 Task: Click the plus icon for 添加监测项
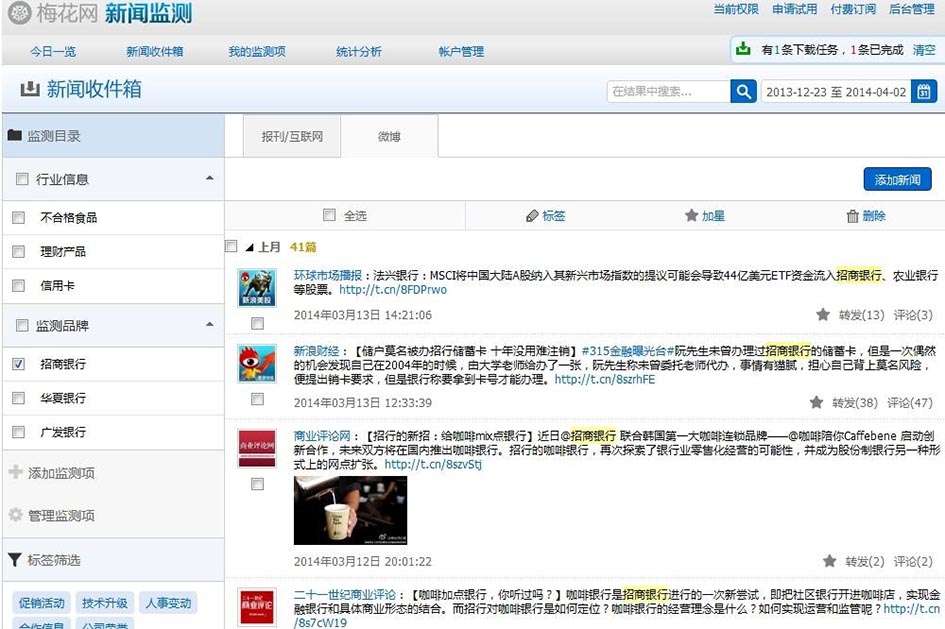pyautogui.click(x=16, y=472)
